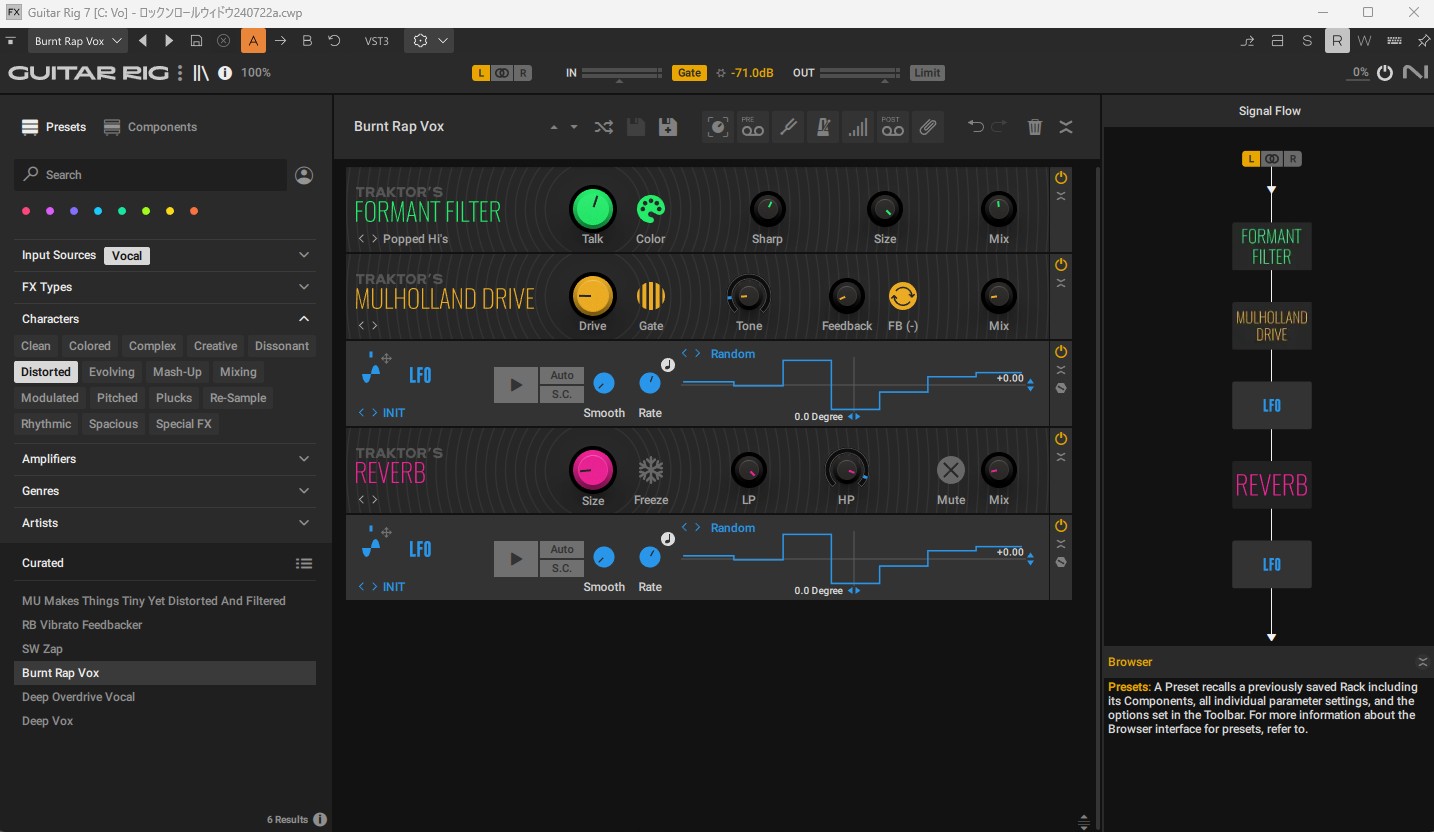Expand the Genres section

(x=304, y=491)
